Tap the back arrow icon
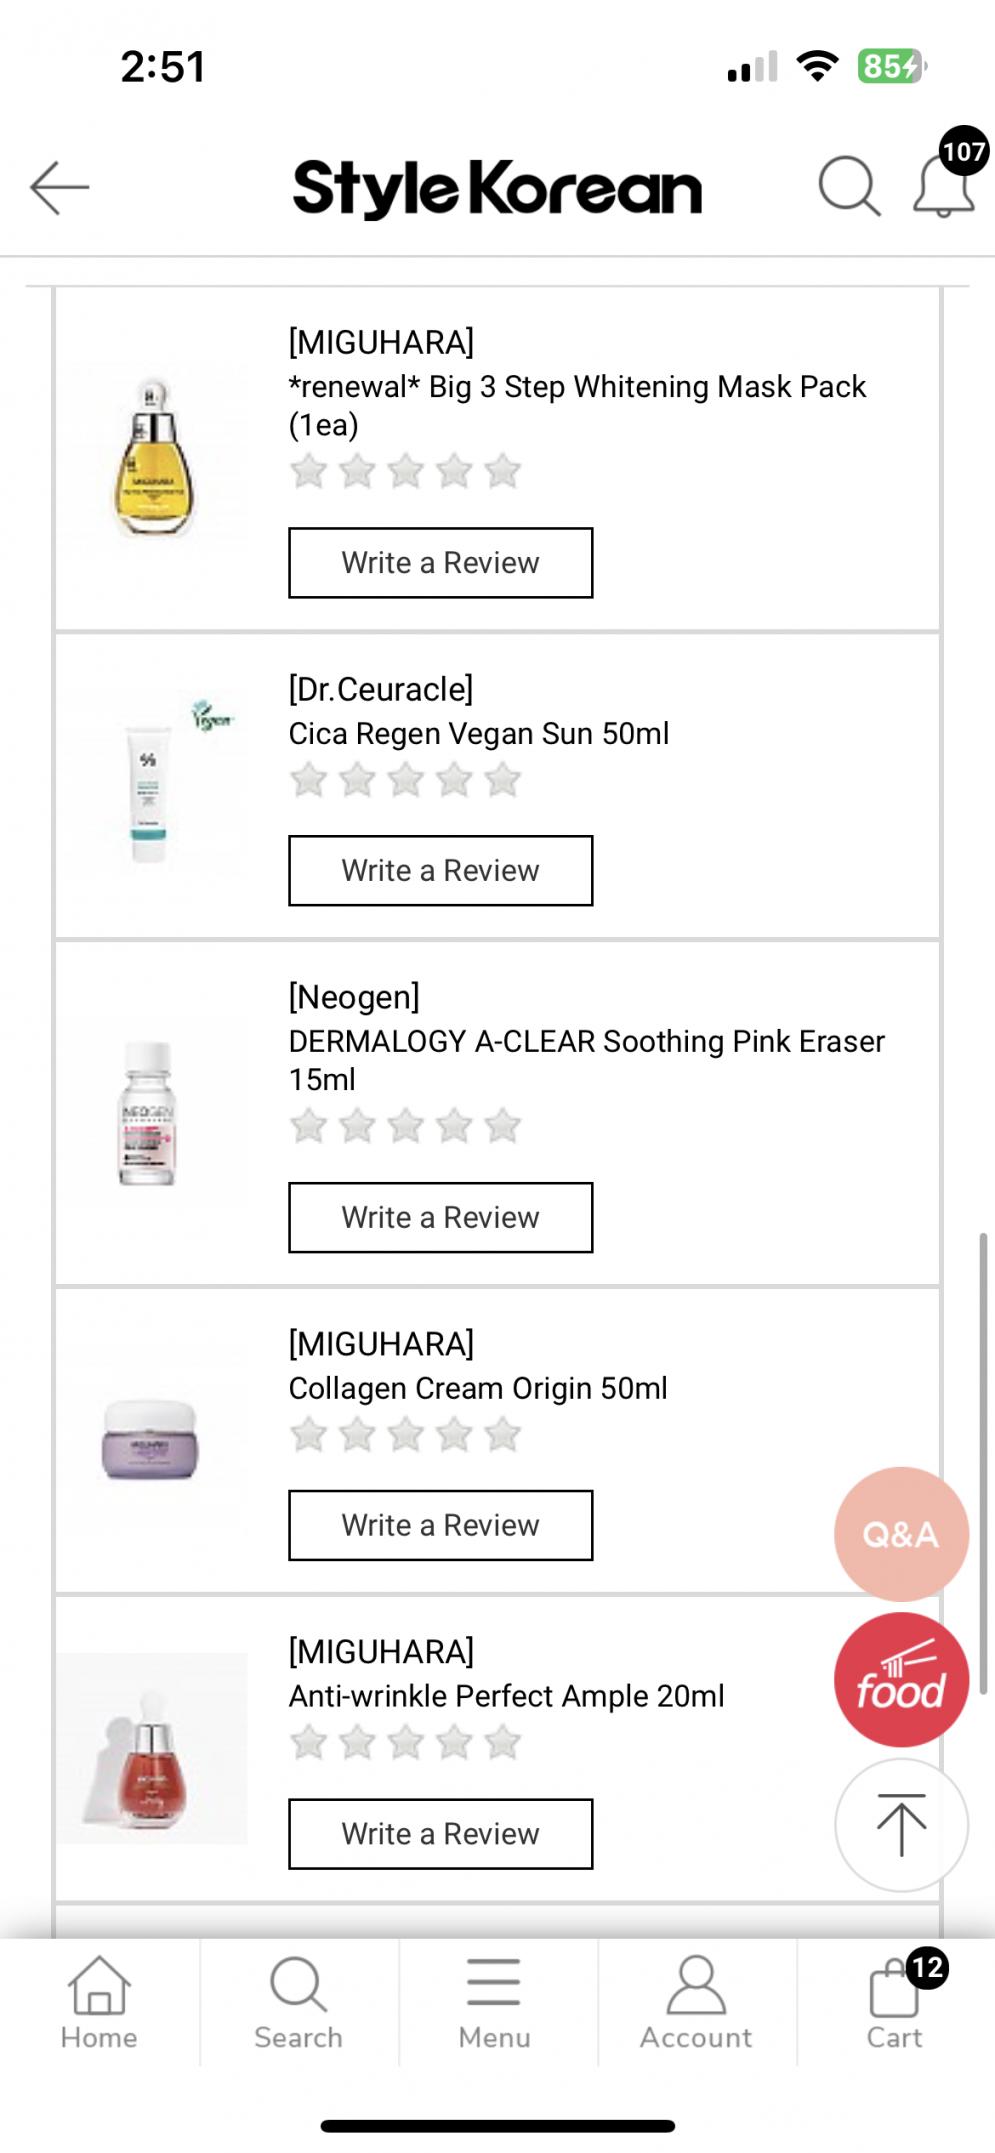This screenshot has width=995, height=2153. (x=60, y=187)
